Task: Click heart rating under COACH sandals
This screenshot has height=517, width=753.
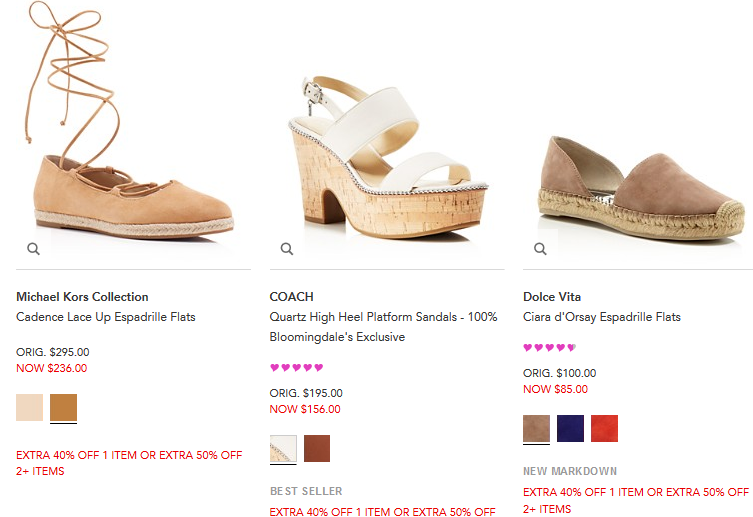Action: pos(296,368)
